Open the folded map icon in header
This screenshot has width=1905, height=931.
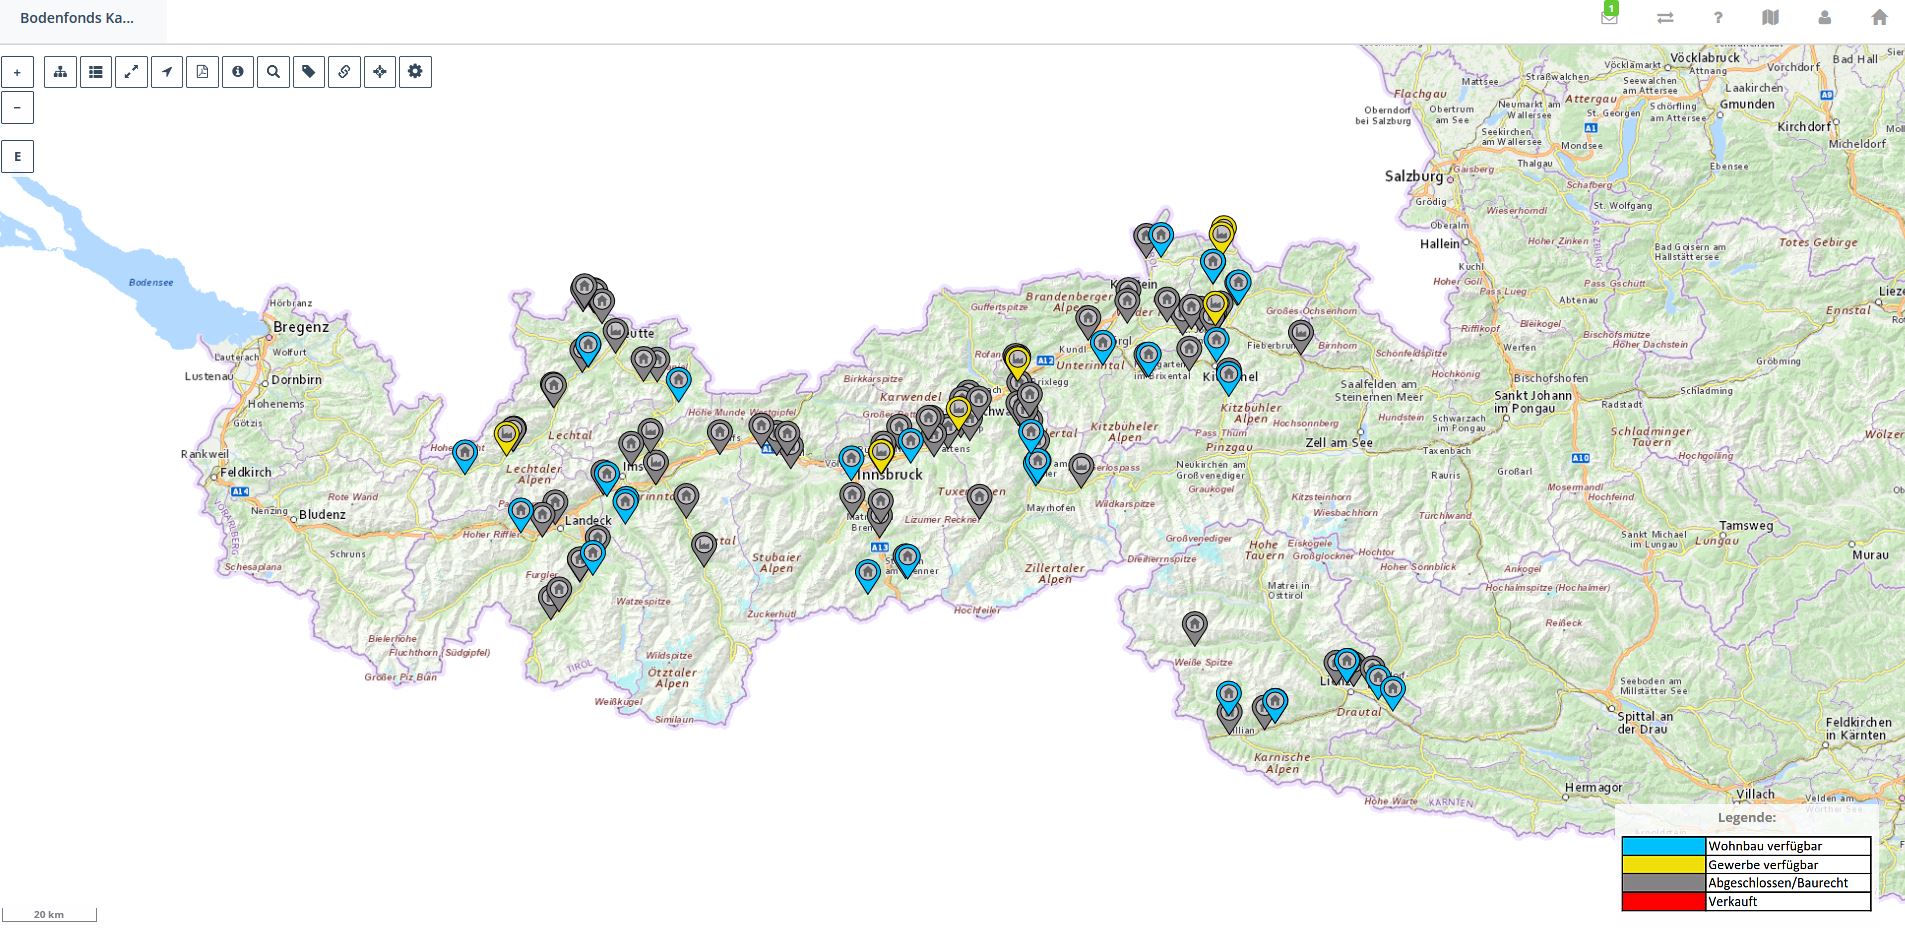point(1771,18)
